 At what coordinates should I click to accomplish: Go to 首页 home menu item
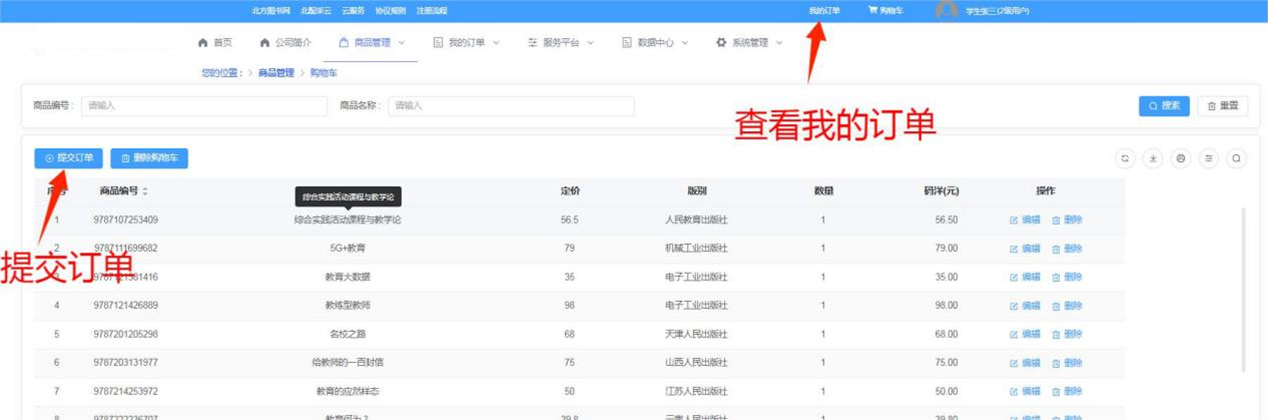(x=215, y=43)
